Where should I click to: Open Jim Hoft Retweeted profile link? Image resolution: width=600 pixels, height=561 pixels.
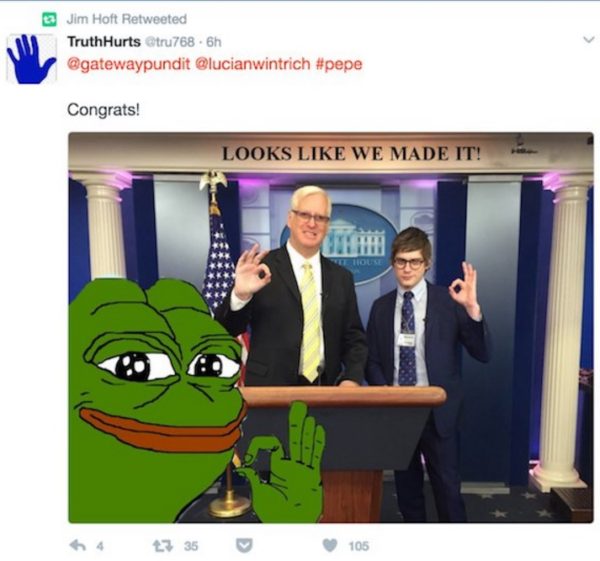tap(127, 19)
